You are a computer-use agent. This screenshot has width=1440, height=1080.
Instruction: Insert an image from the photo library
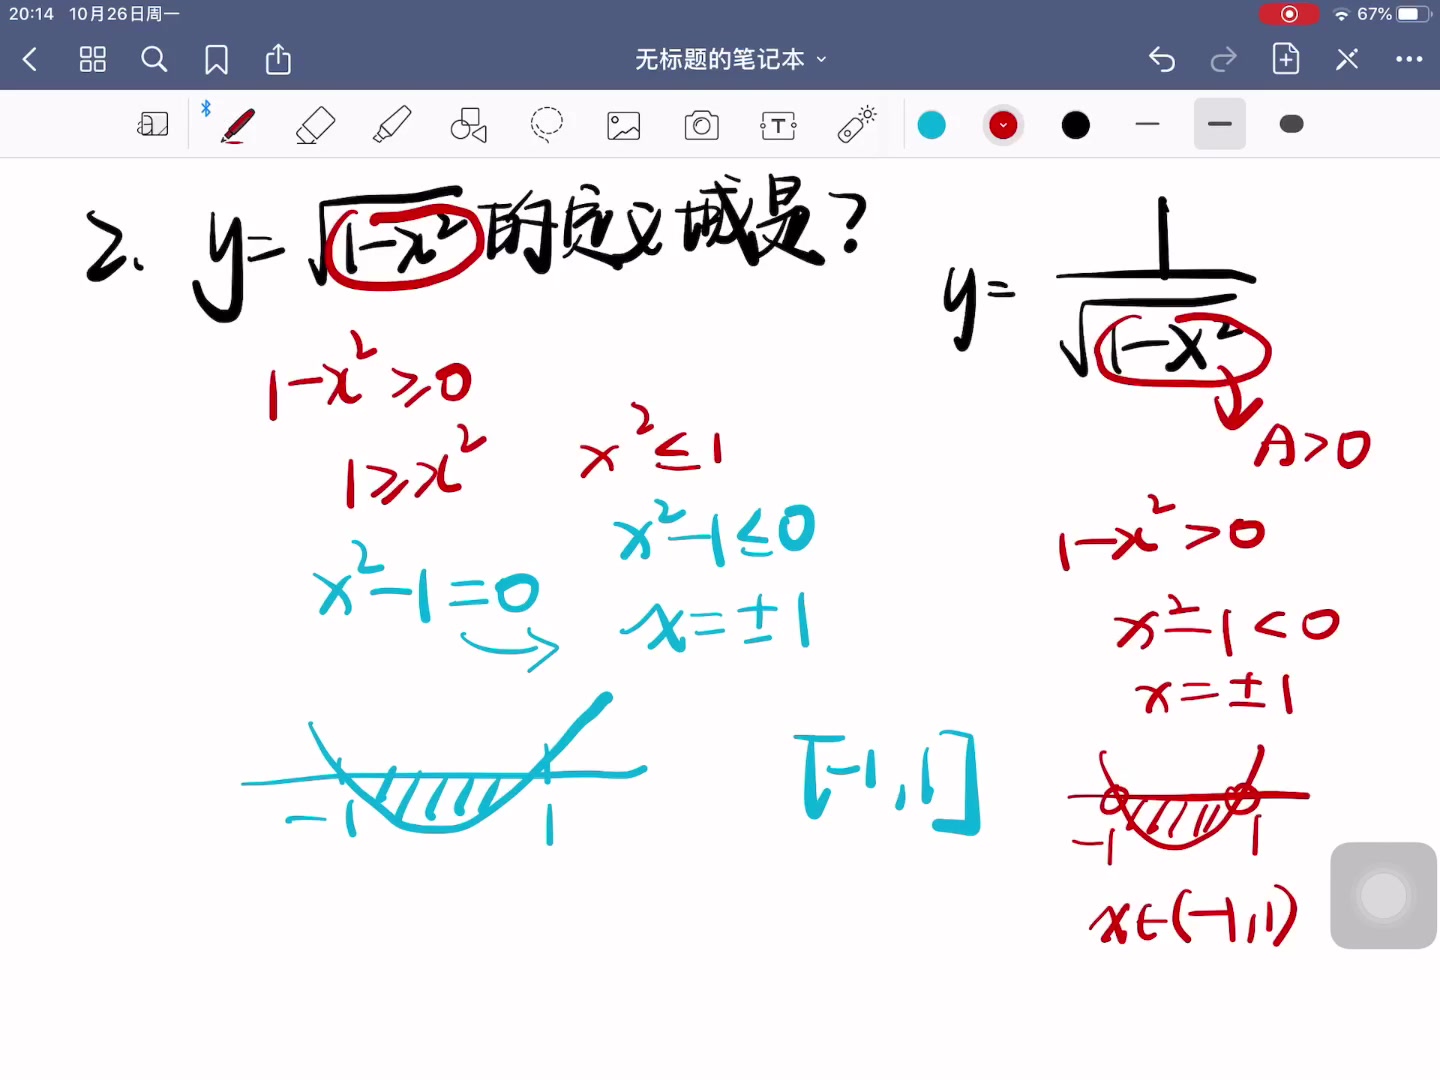click(623, 124)
